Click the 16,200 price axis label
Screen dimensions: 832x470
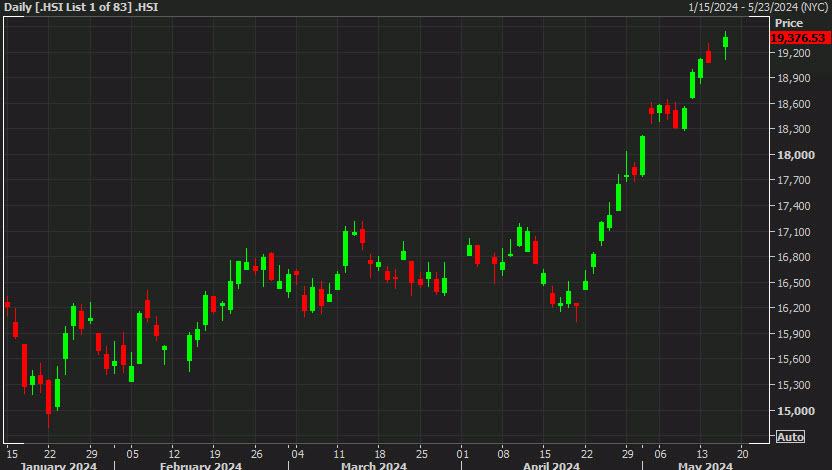[x=794, y=308]
